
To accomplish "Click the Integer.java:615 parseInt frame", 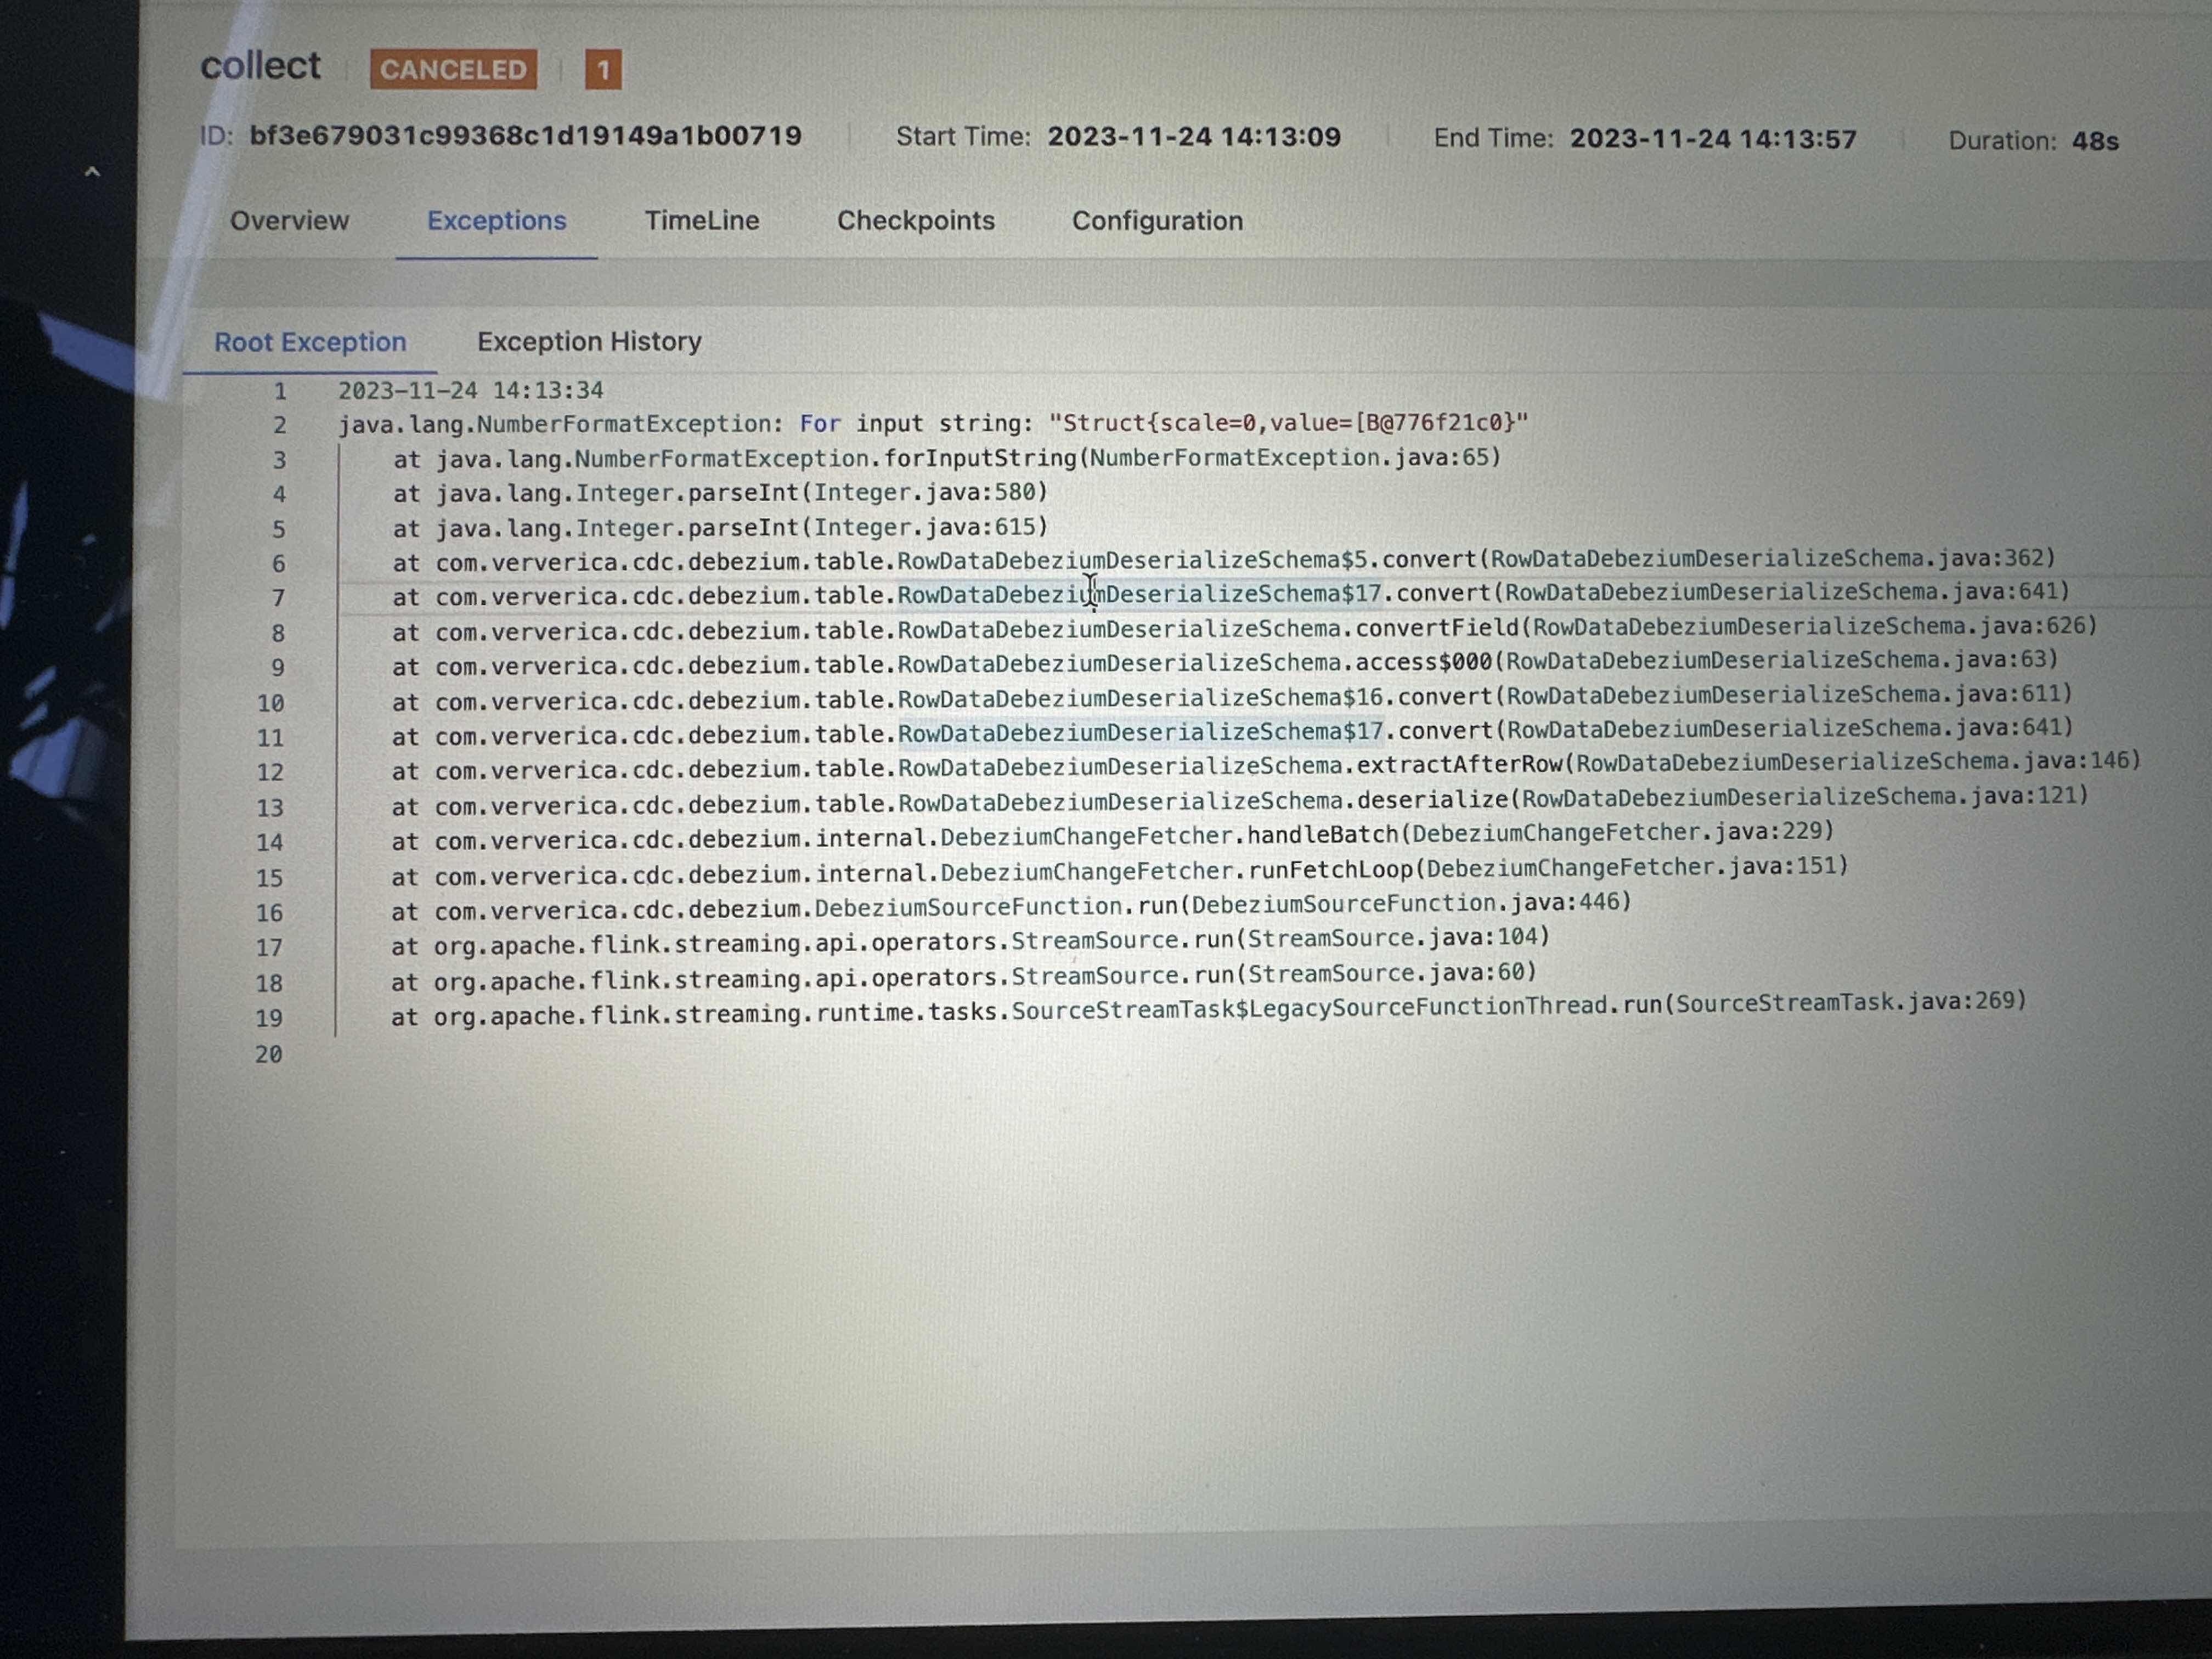I will [720, 527].
